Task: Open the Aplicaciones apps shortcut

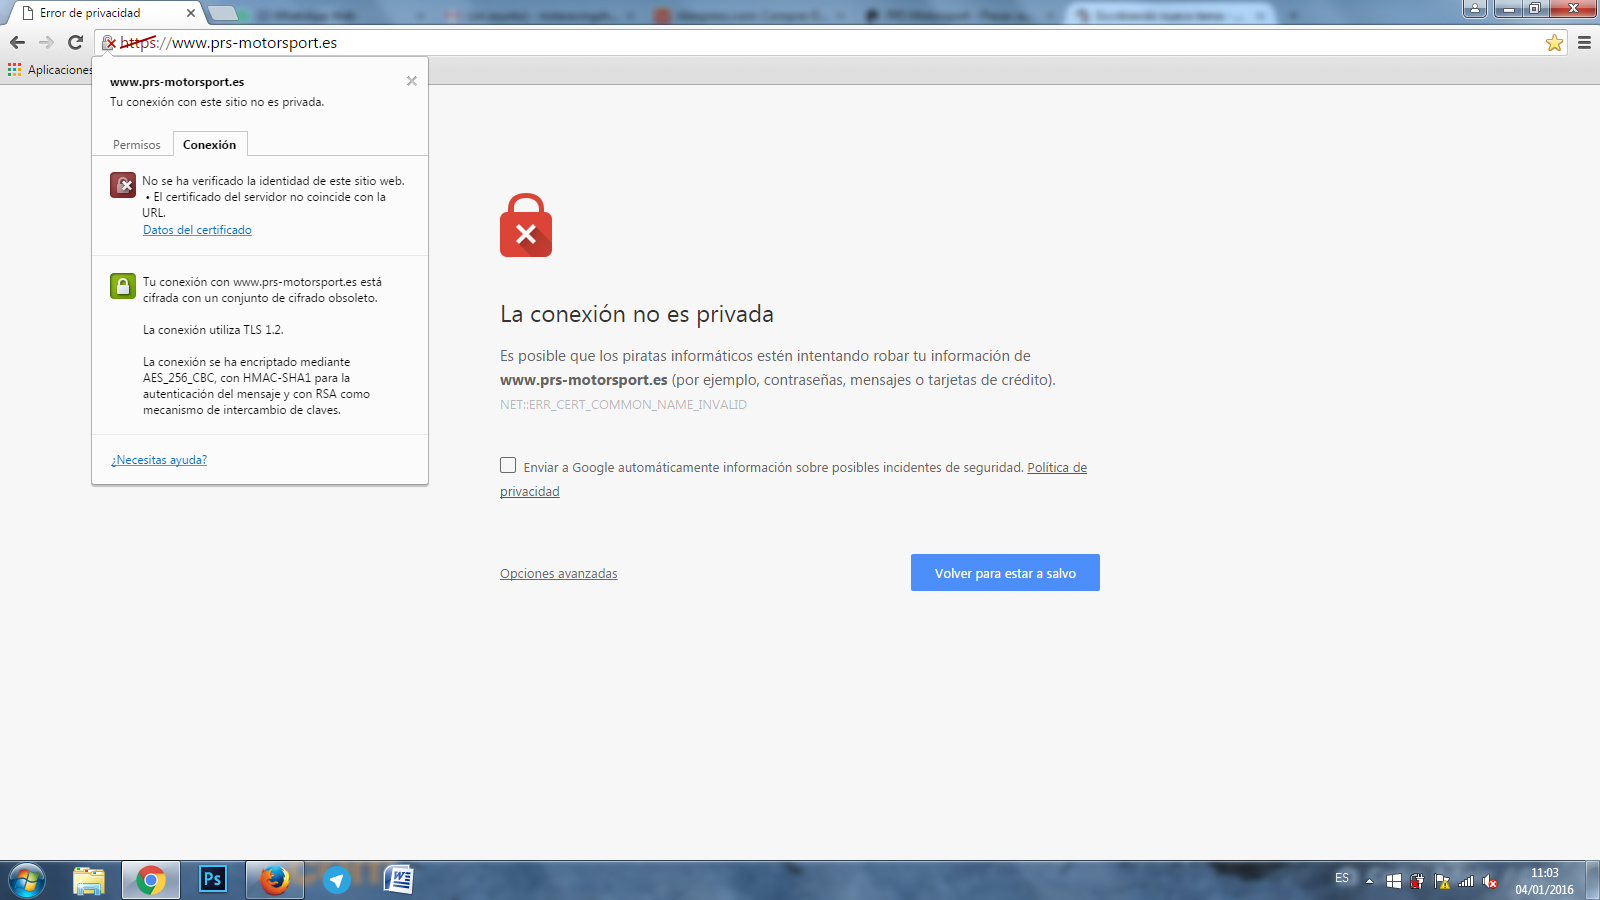Action: point(50,70)
